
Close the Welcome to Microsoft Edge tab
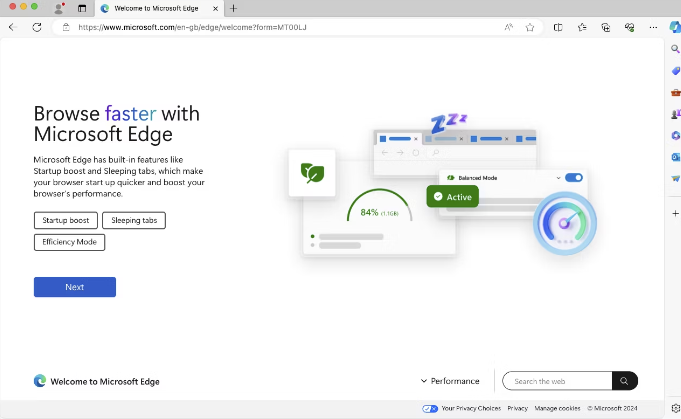[x=215, y=8]
